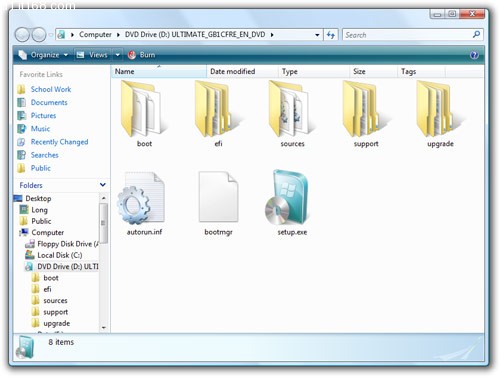The width and height of the screenshot is (500, 377).
Task: Select Local Disk (C:) in folder tree
Action: click(x=59, y=255)
